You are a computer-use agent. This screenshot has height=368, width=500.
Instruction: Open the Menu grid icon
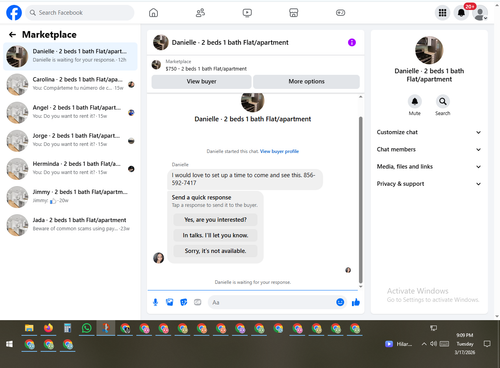tap(442, 13)
